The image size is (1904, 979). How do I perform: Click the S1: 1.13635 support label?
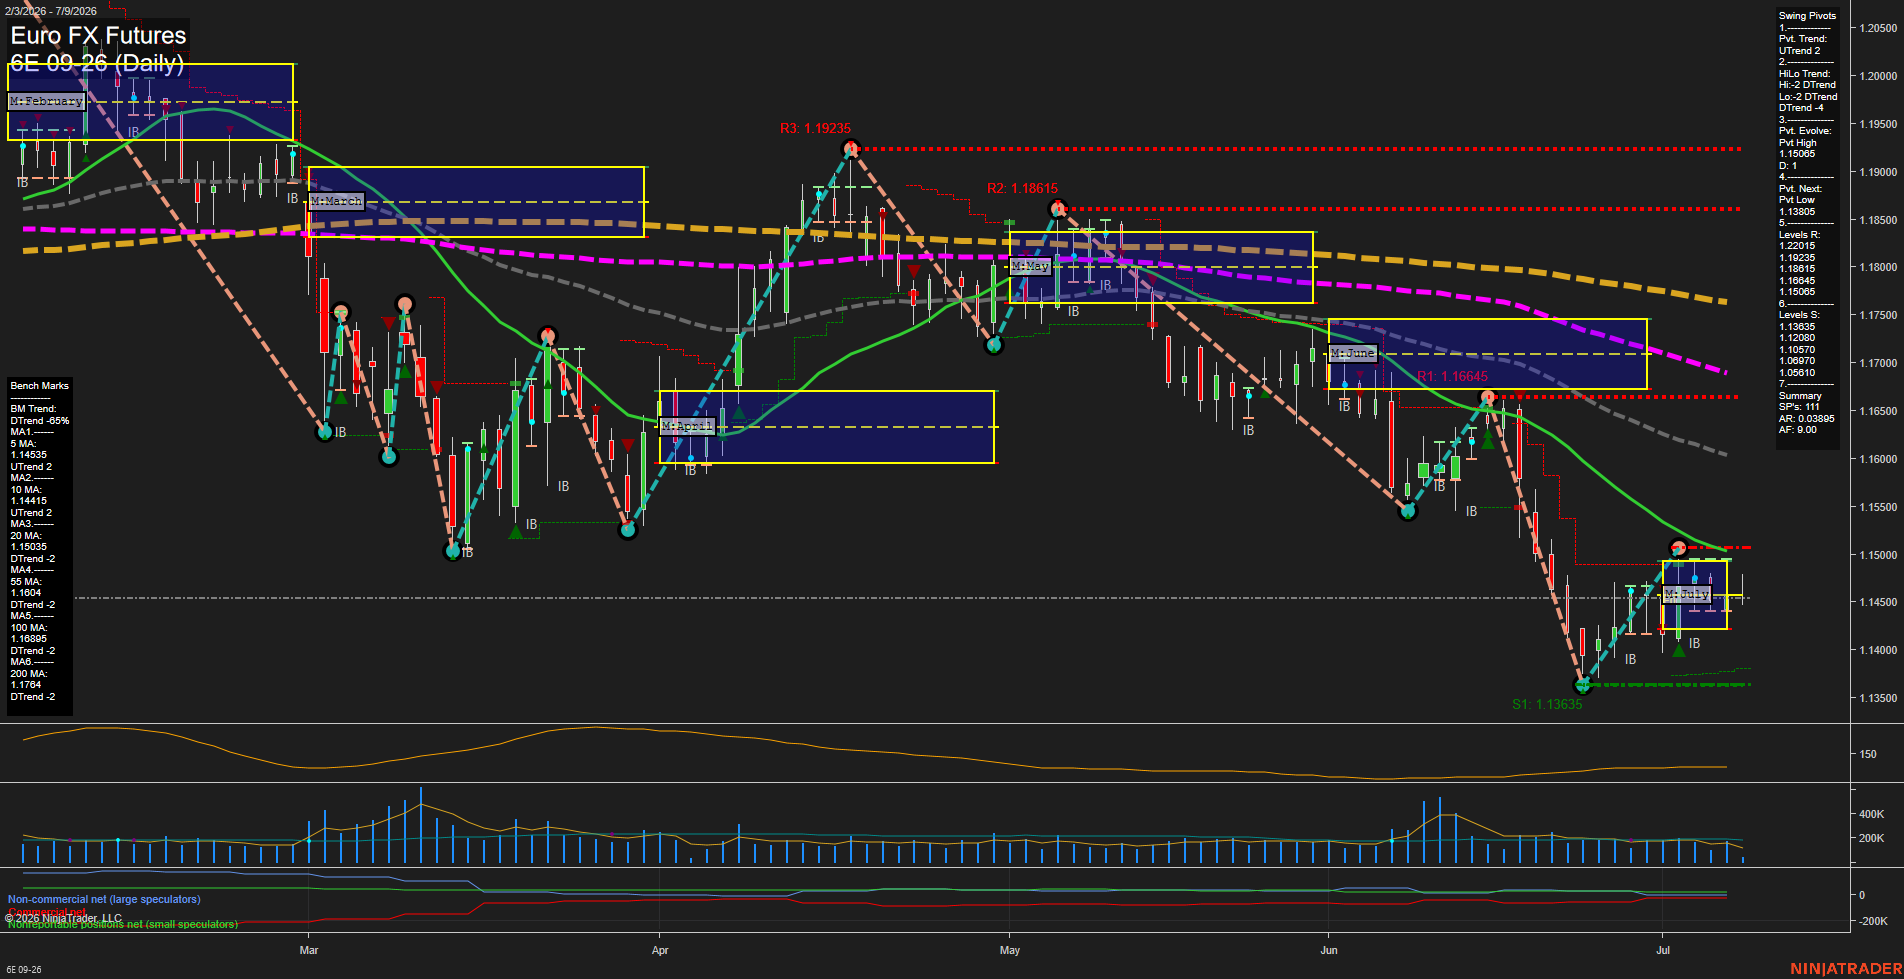pyautogui.click(x=1547, y=704)
